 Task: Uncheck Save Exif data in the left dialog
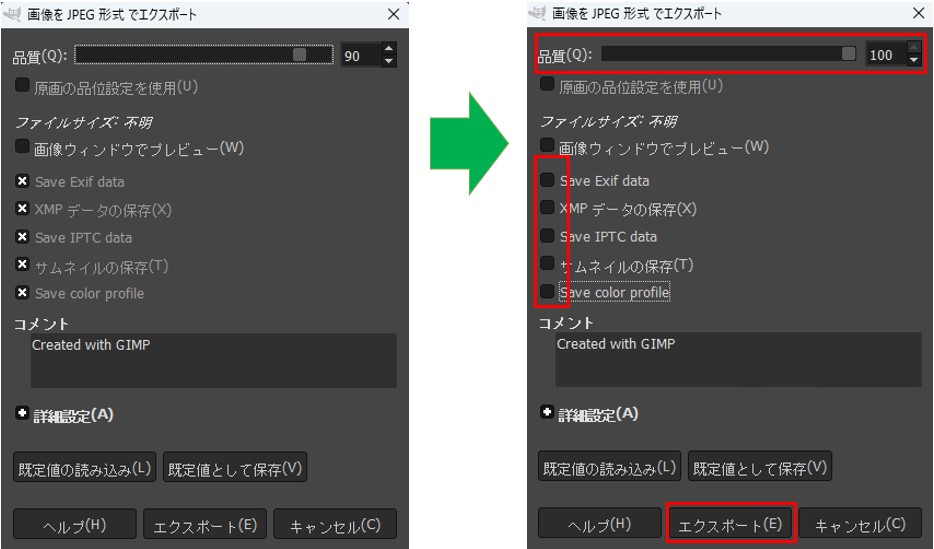click(x=22, y=181)
